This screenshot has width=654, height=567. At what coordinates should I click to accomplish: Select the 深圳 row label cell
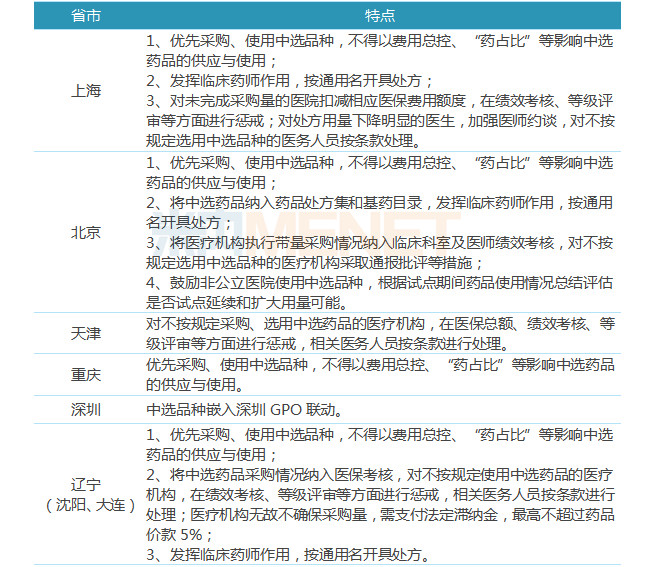coord(86,409)
